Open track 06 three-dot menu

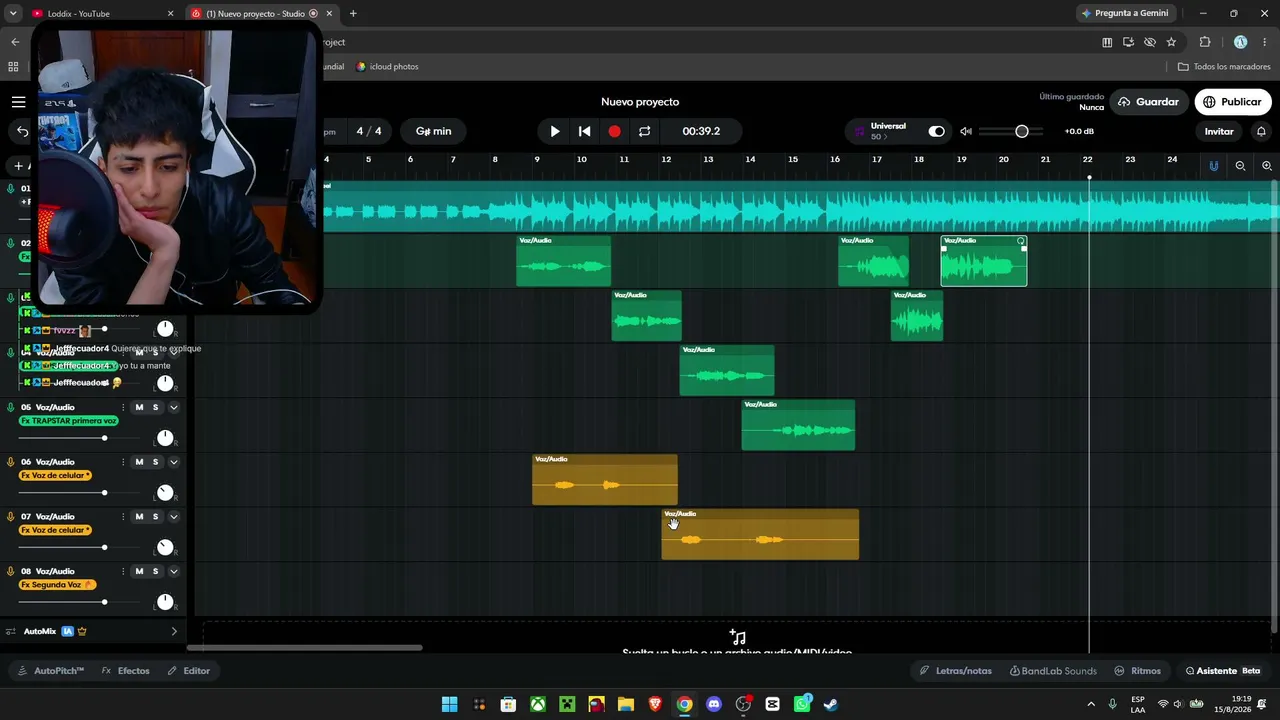(123, 462)
